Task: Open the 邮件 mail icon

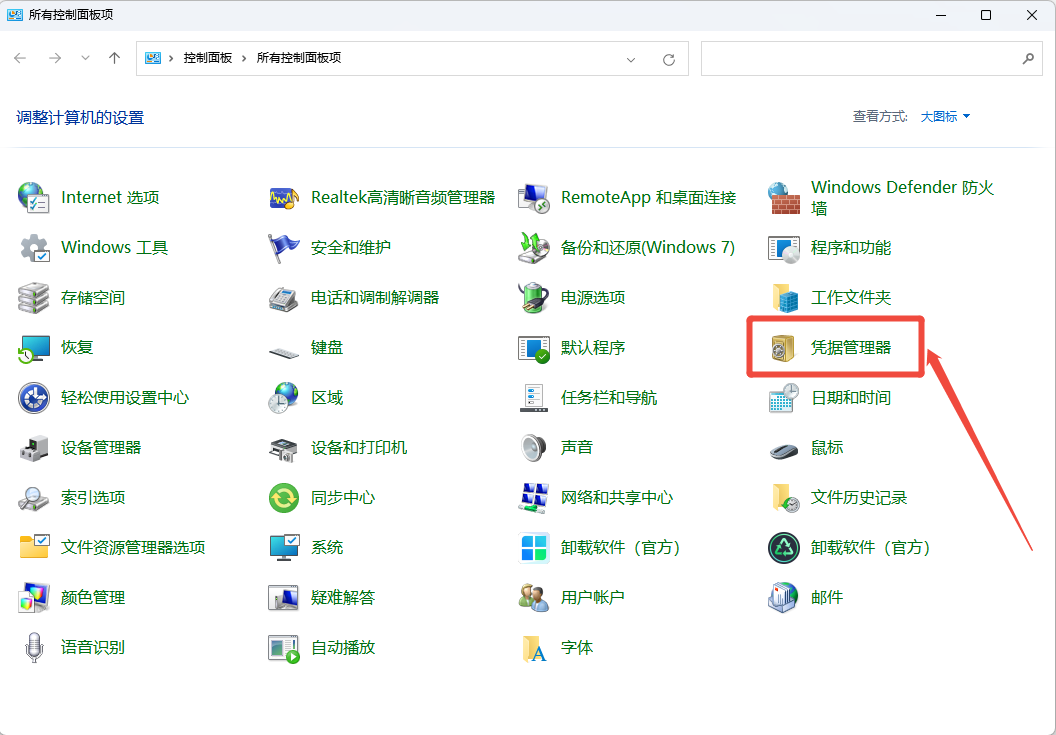Action: click(784, 598)
